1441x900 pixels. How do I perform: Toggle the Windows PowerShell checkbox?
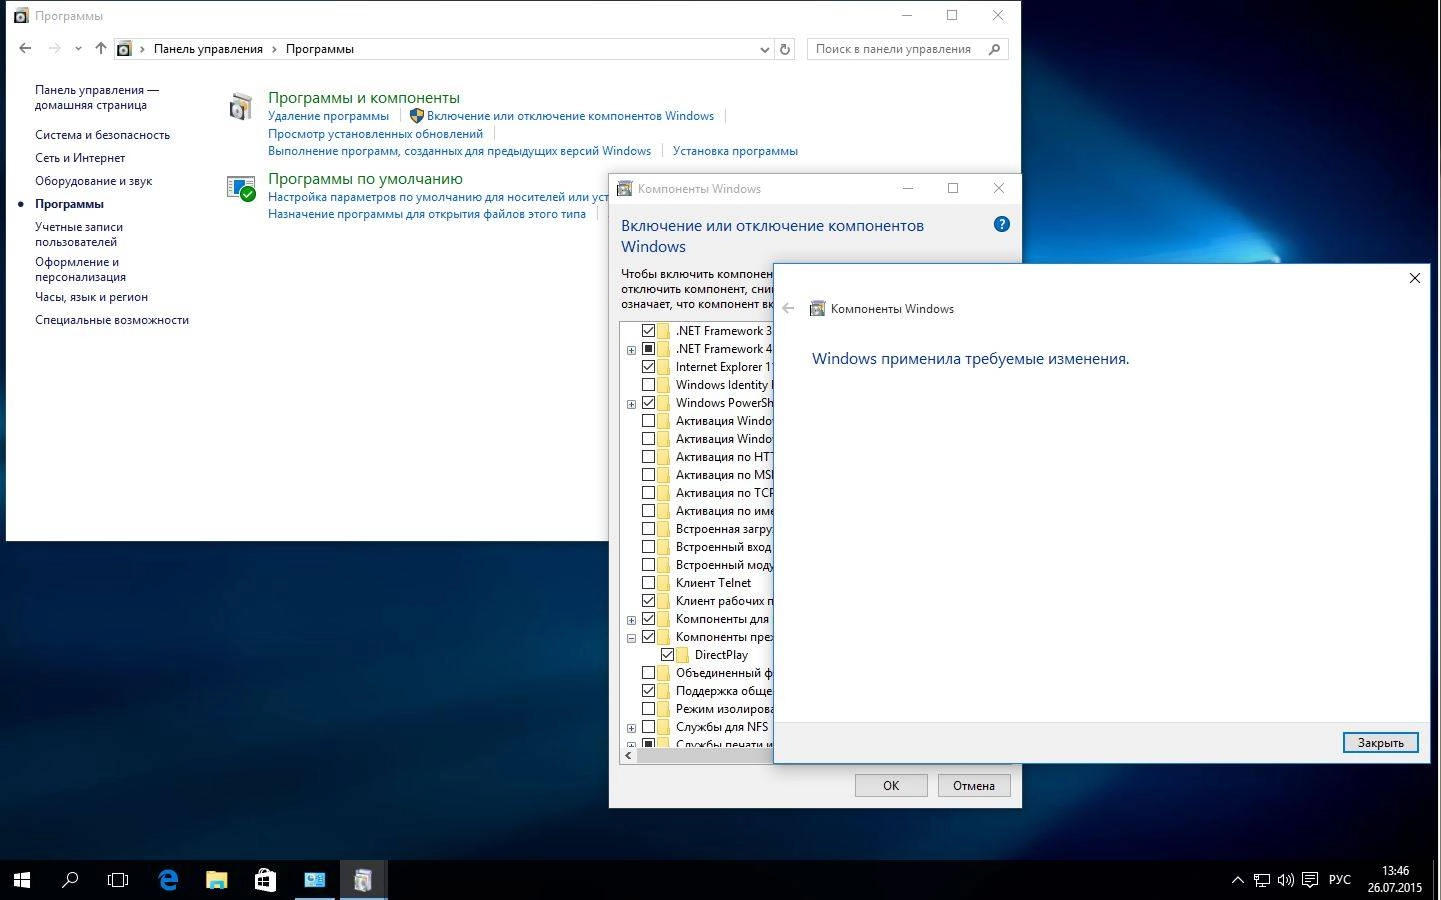click(x=648, y=403)
